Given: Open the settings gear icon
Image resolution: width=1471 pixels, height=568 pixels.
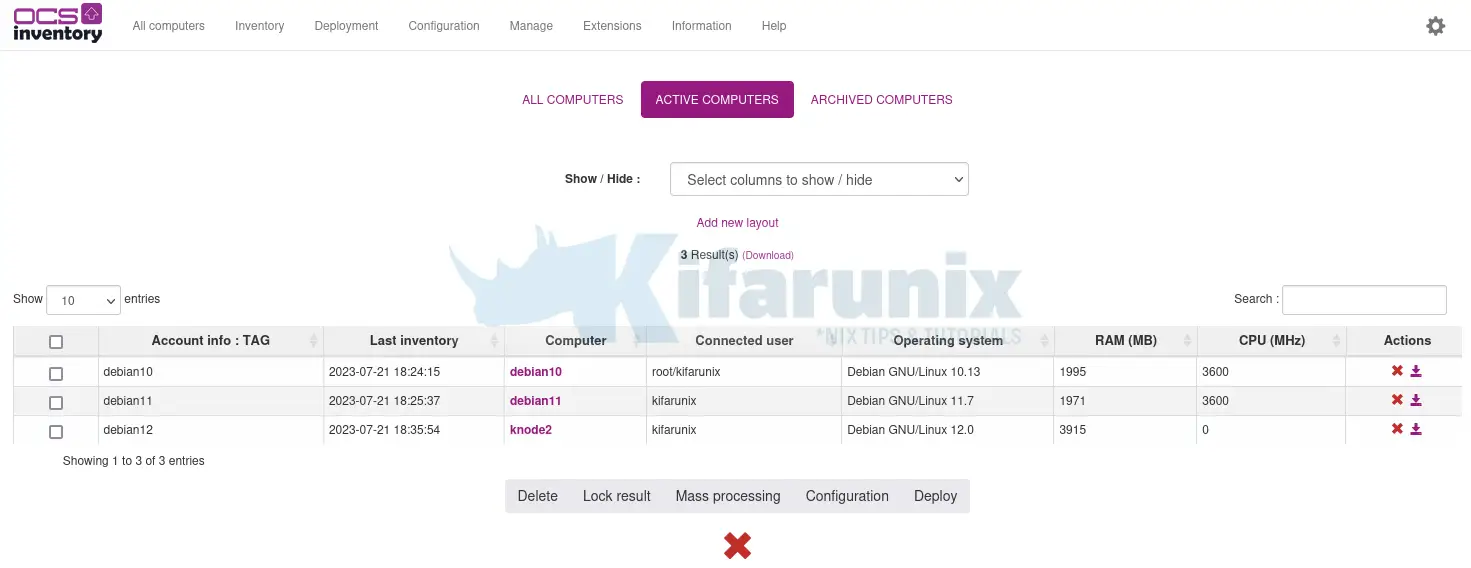Looking at the screenshot, I should click(1435, 26).
